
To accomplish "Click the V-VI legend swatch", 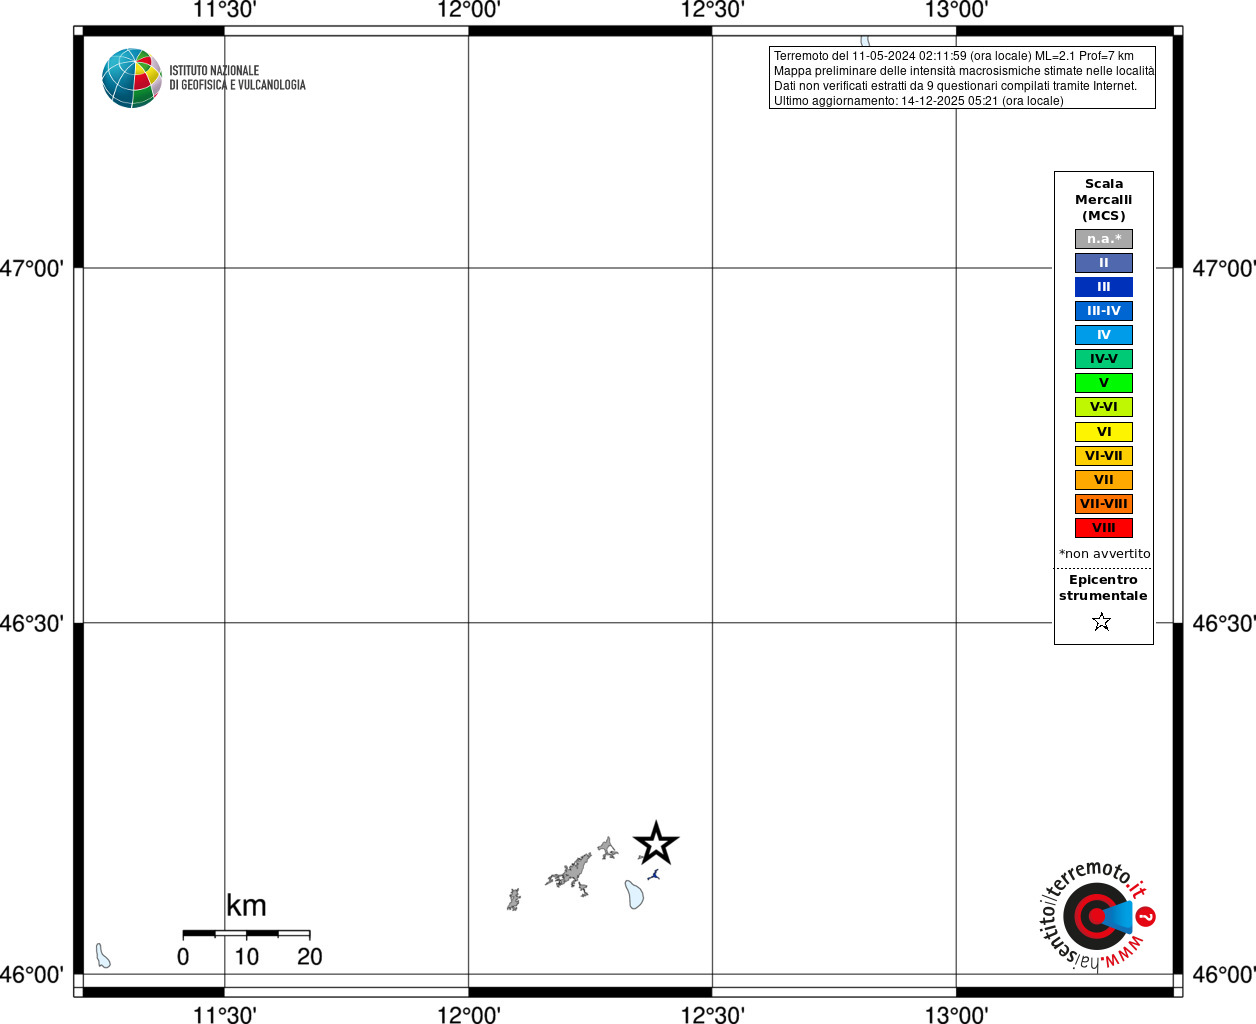I will (x=1104, y=407).
